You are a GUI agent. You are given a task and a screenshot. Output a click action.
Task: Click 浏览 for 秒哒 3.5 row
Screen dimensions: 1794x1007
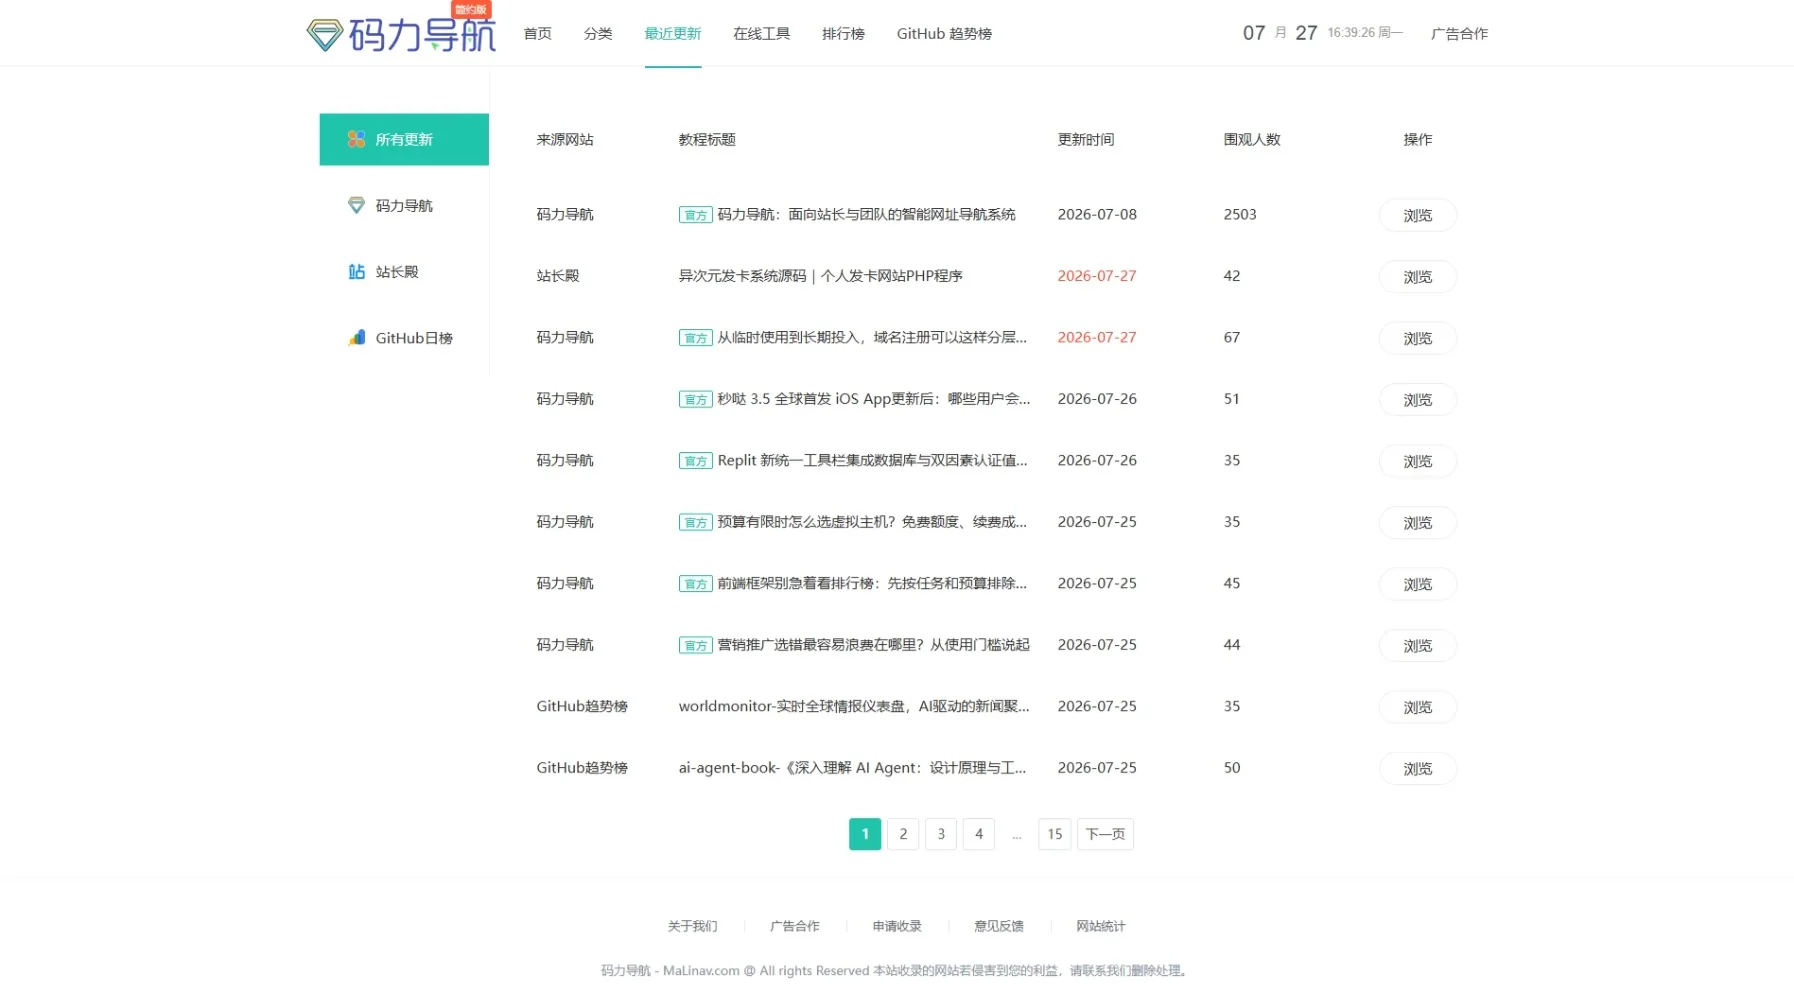coord(1417,400)
